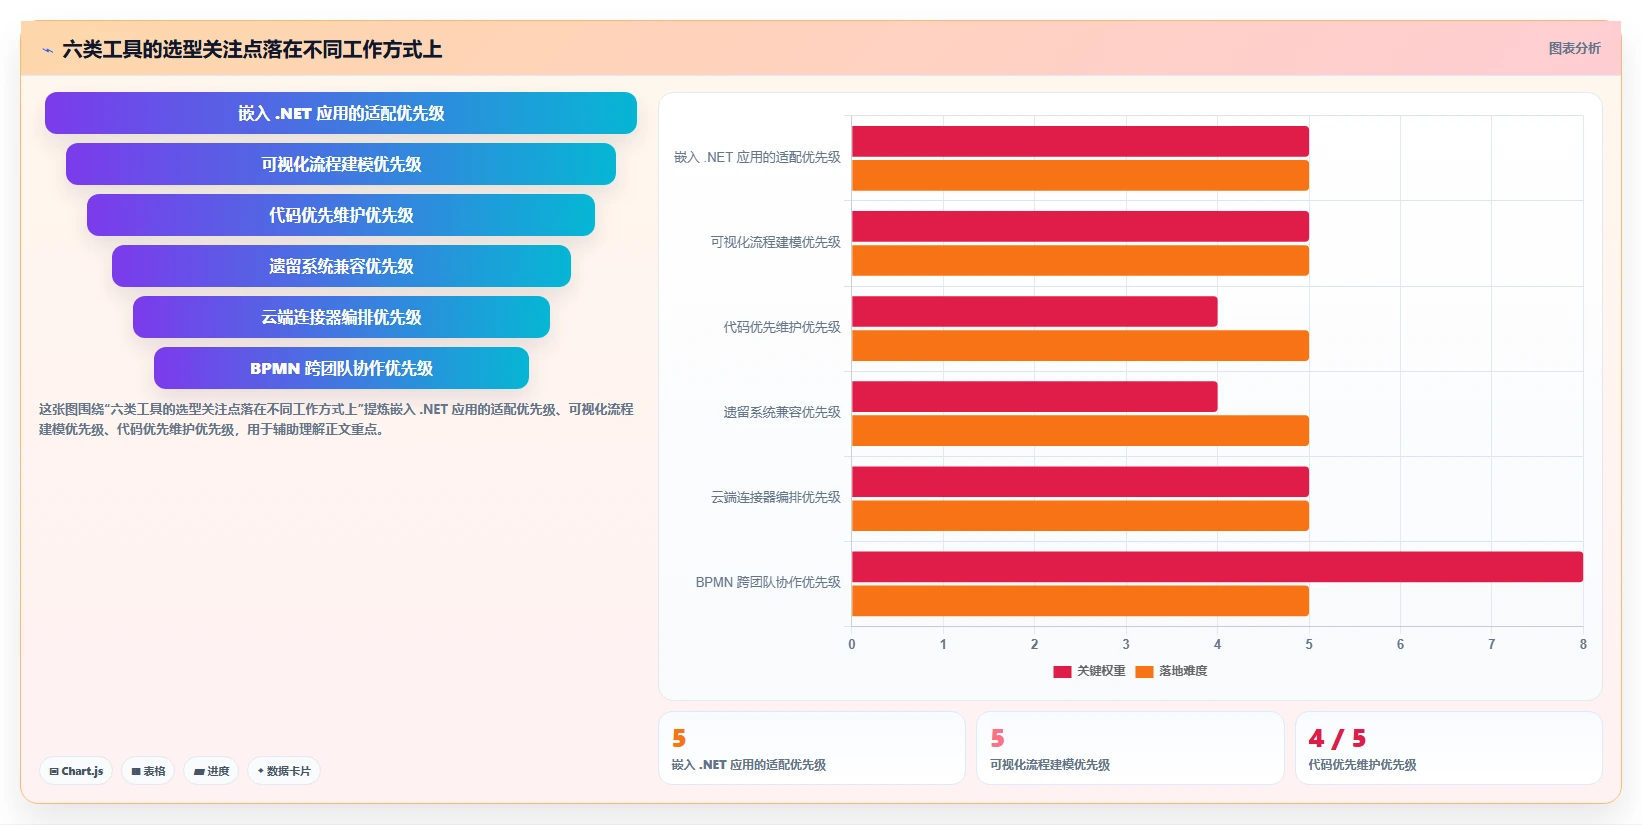
Task: Click the orange bar for 云端连接器编排优先级
Action: (x=1080, y=515)
